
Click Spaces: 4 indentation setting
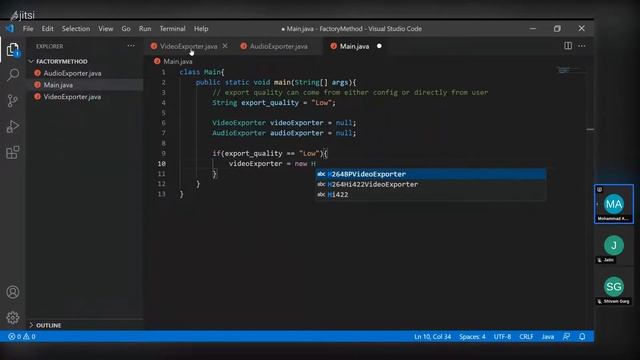click(x=472, y=336)
